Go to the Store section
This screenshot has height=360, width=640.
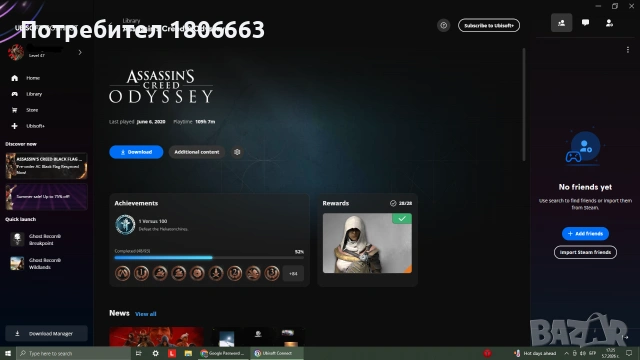32,110
